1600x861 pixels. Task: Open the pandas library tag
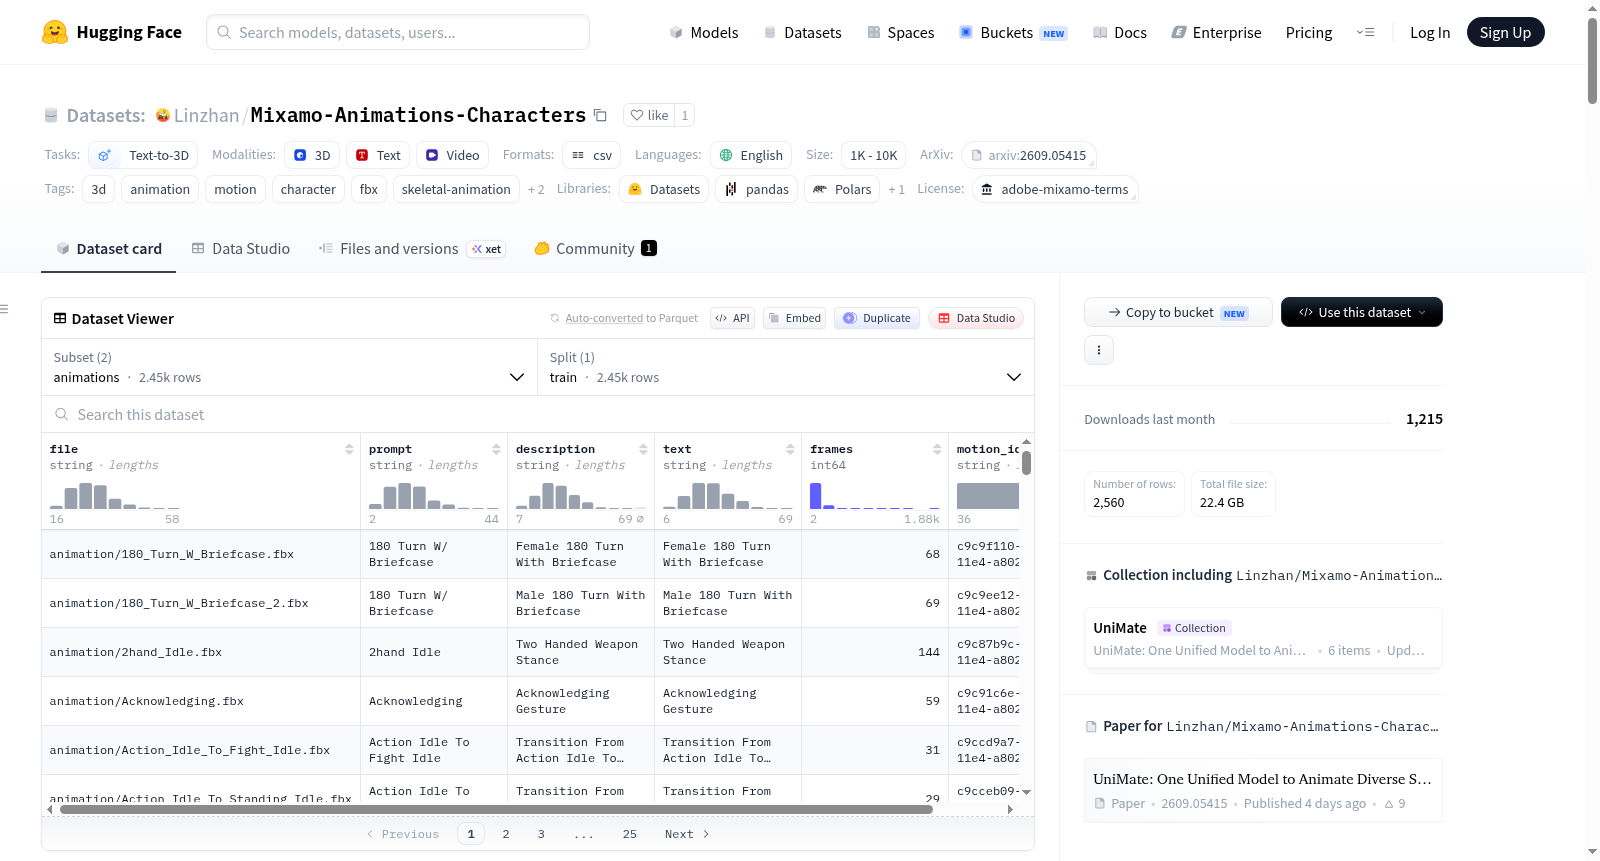[x=756, y=189]
